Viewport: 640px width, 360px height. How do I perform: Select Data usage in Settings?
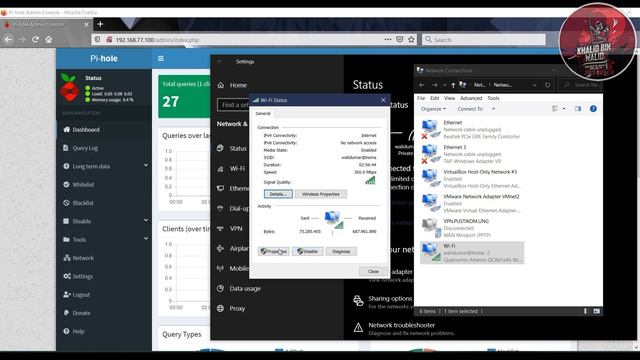(x=239, y=288)
